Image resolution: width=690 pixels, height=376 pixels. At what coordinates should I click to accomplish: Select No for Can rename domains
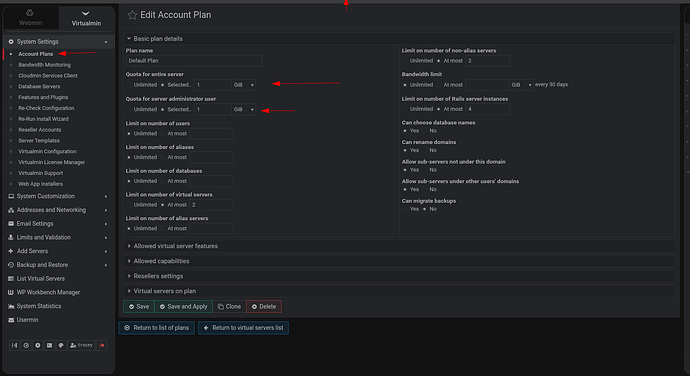425,150
